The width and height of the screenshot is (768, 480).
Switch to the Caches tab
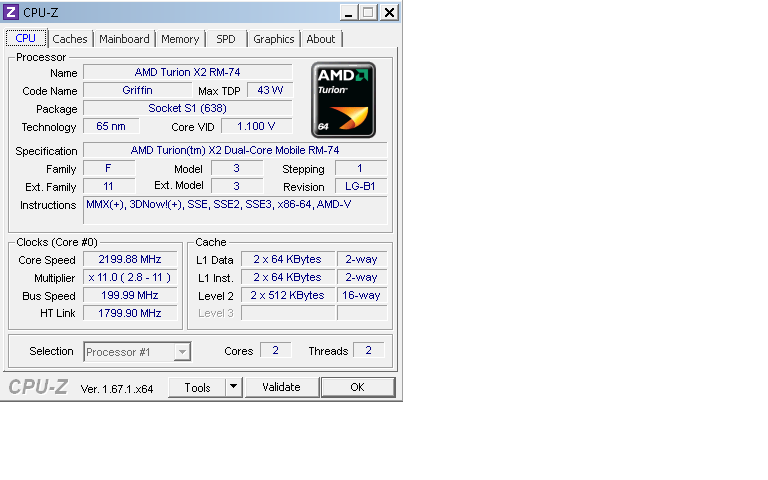[70, 39]
